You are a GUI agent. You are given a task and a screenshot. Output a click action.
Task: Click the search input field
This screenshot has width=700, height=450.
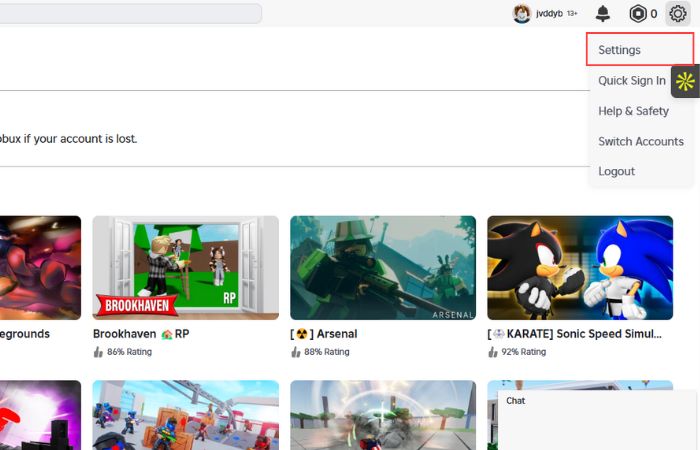tap(130, 13)
